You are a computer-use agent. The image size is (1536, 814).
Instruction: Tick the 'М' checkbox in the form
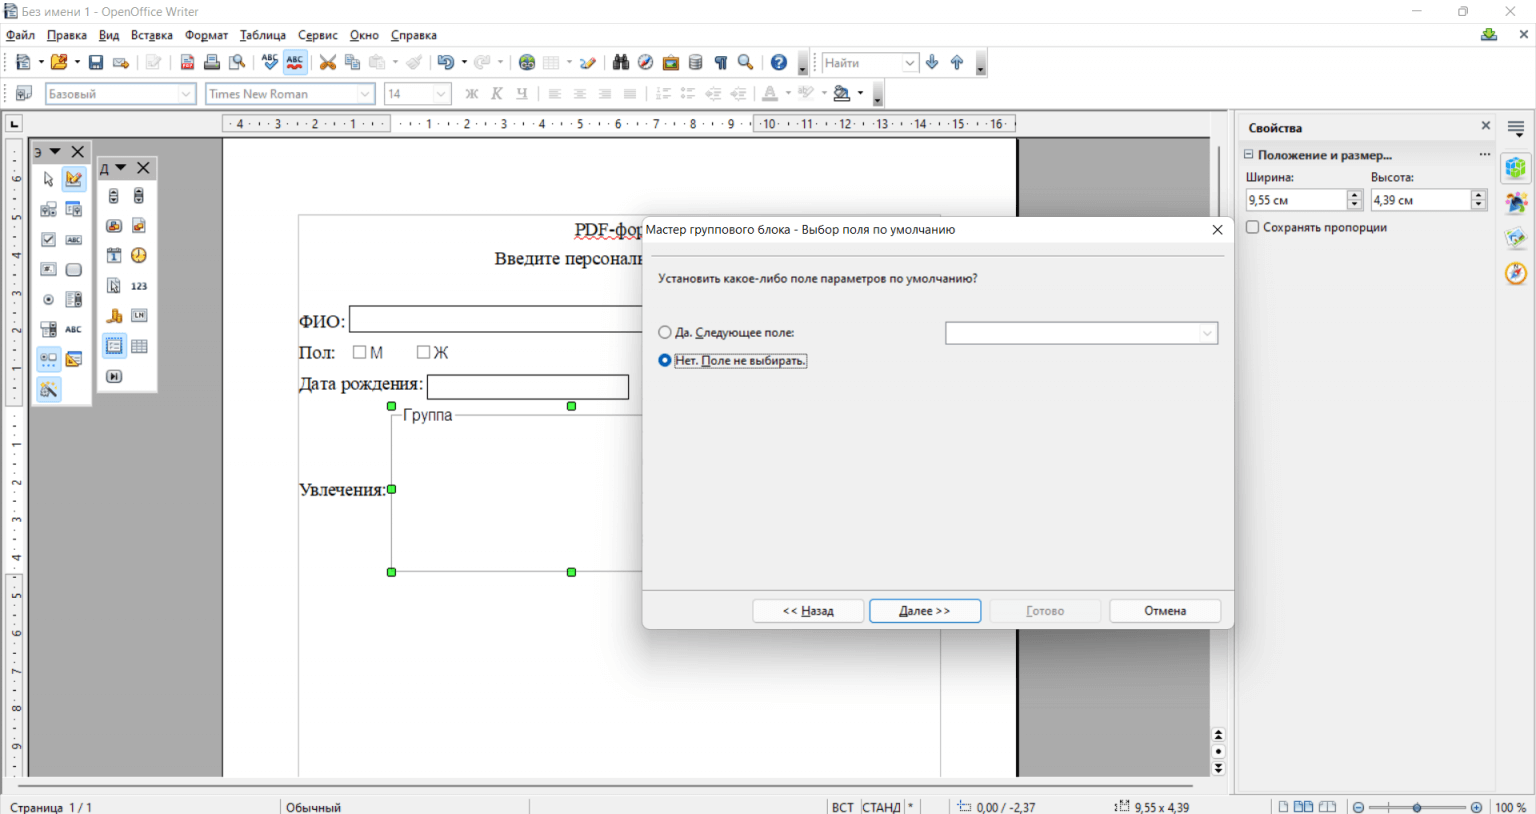tap(360, 352)
